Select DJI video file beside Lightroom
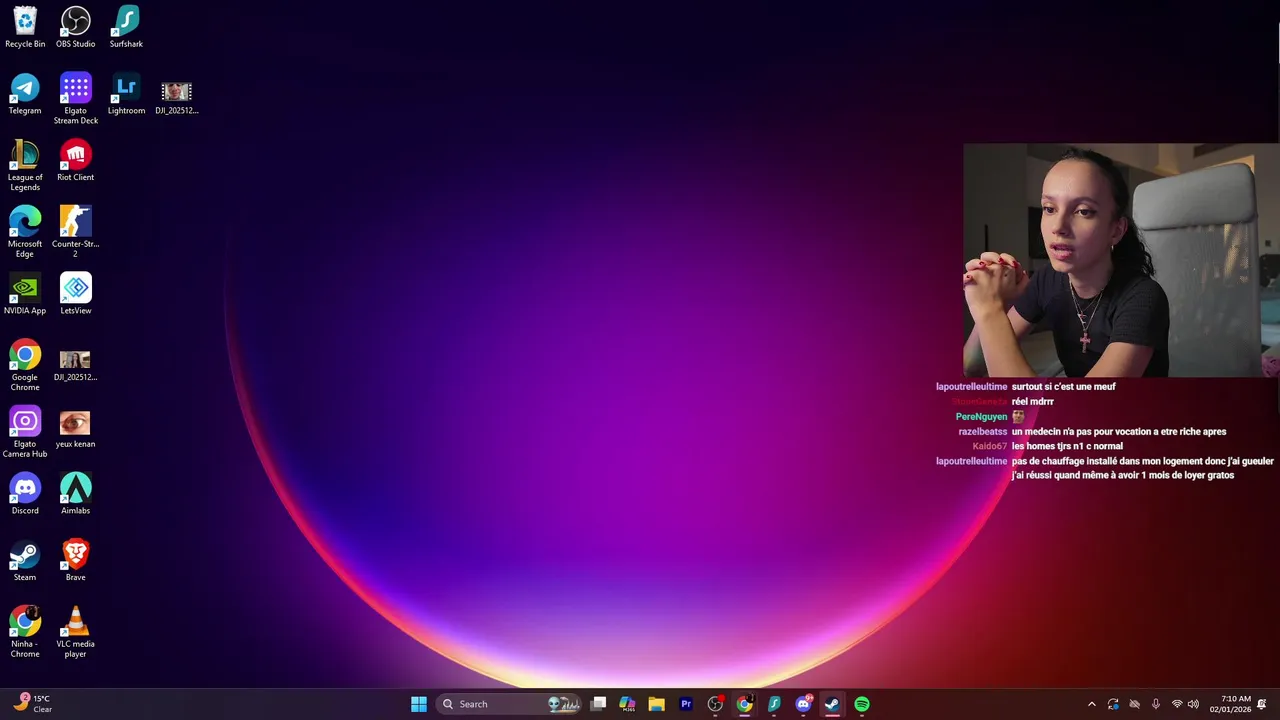The height and width of the screenshot is (720, 1280). tap(177, 98)
